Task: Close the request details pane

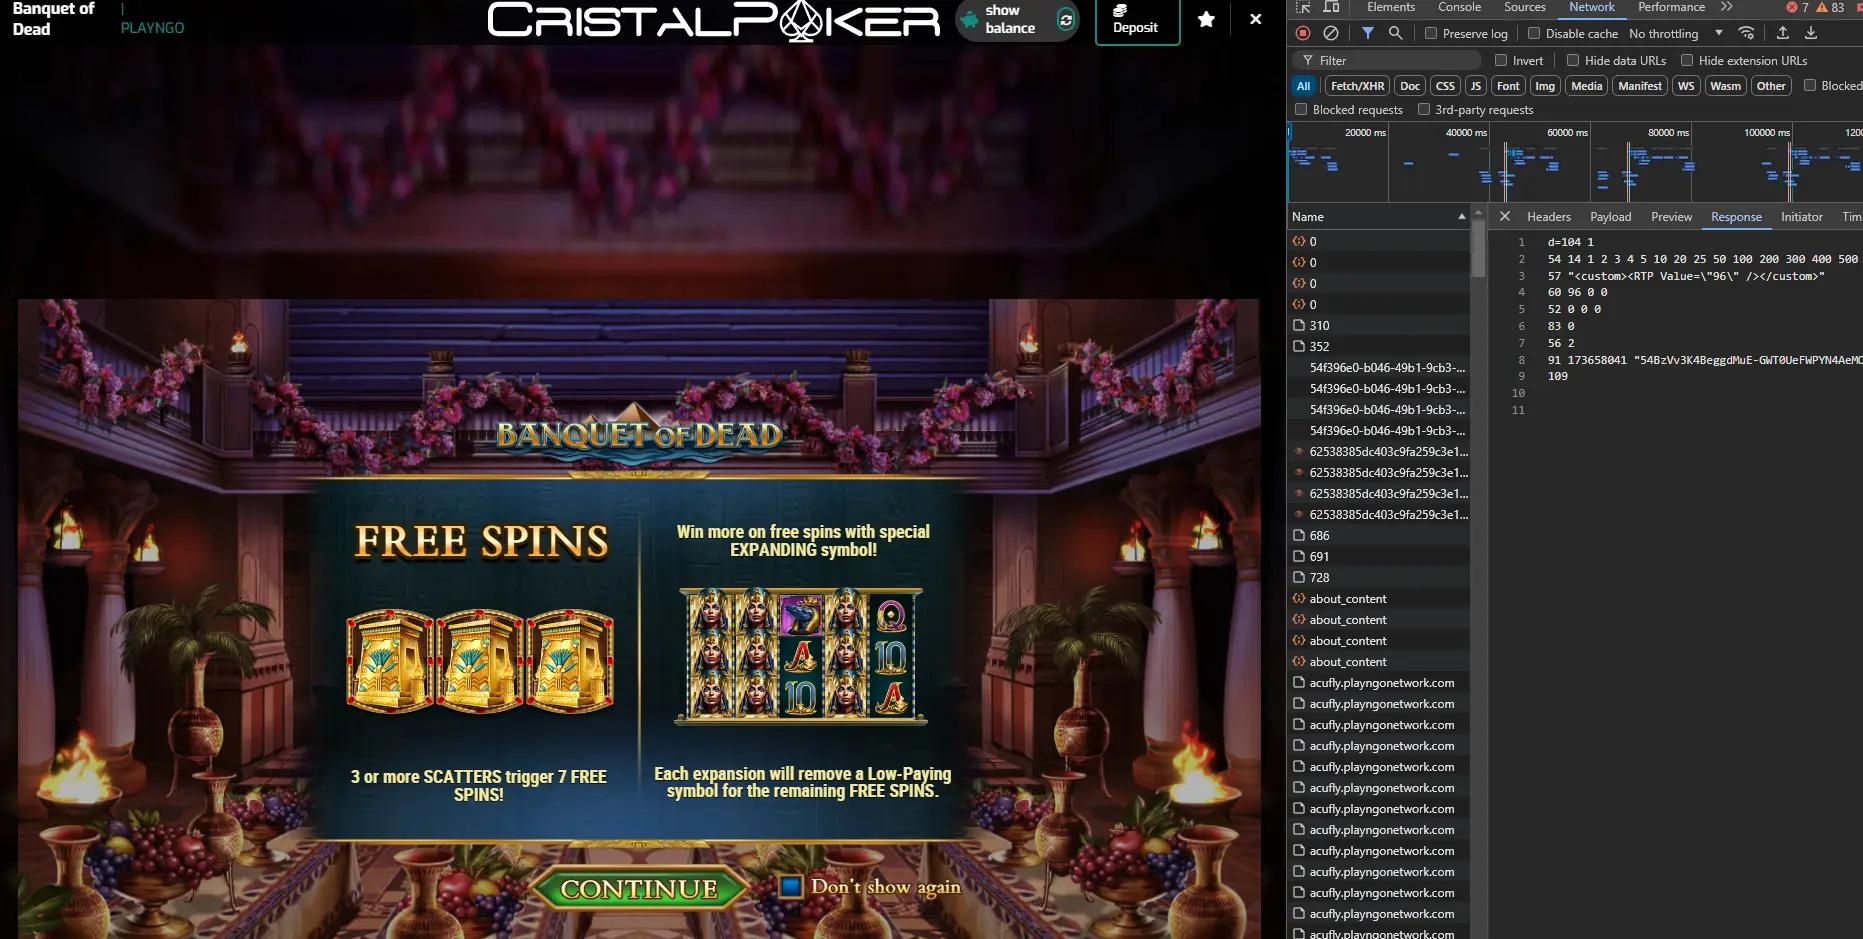Action: (x=1504, y=216)
